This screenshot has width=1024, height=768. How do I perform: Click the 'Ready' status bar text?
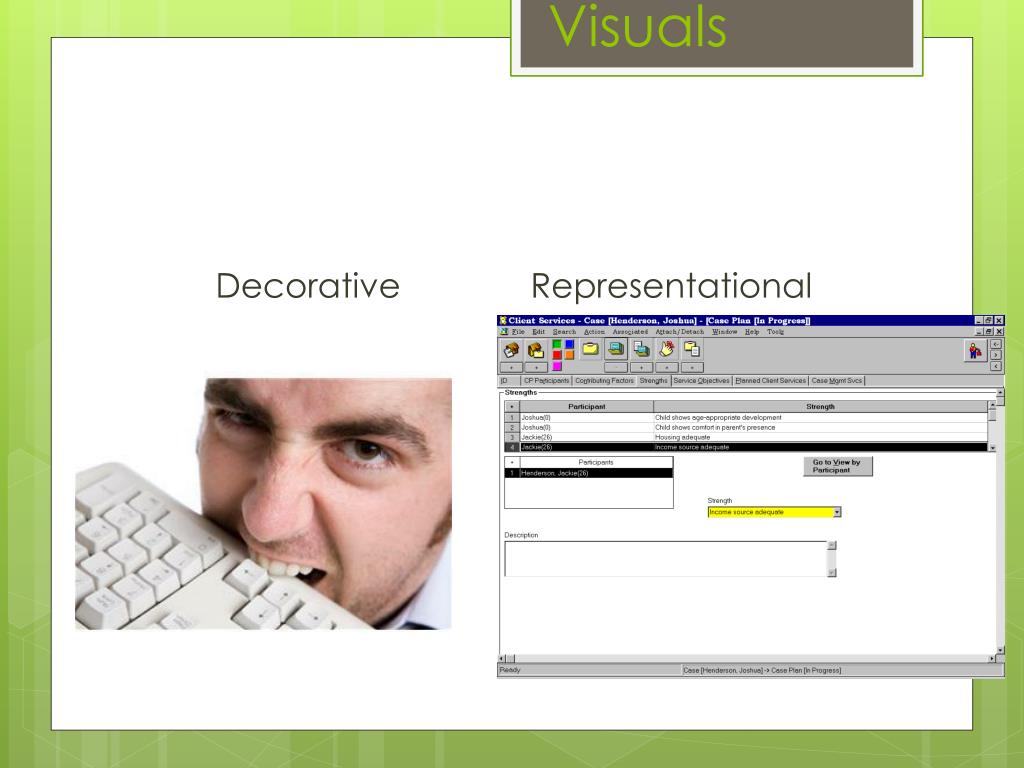tap(510, 670)
